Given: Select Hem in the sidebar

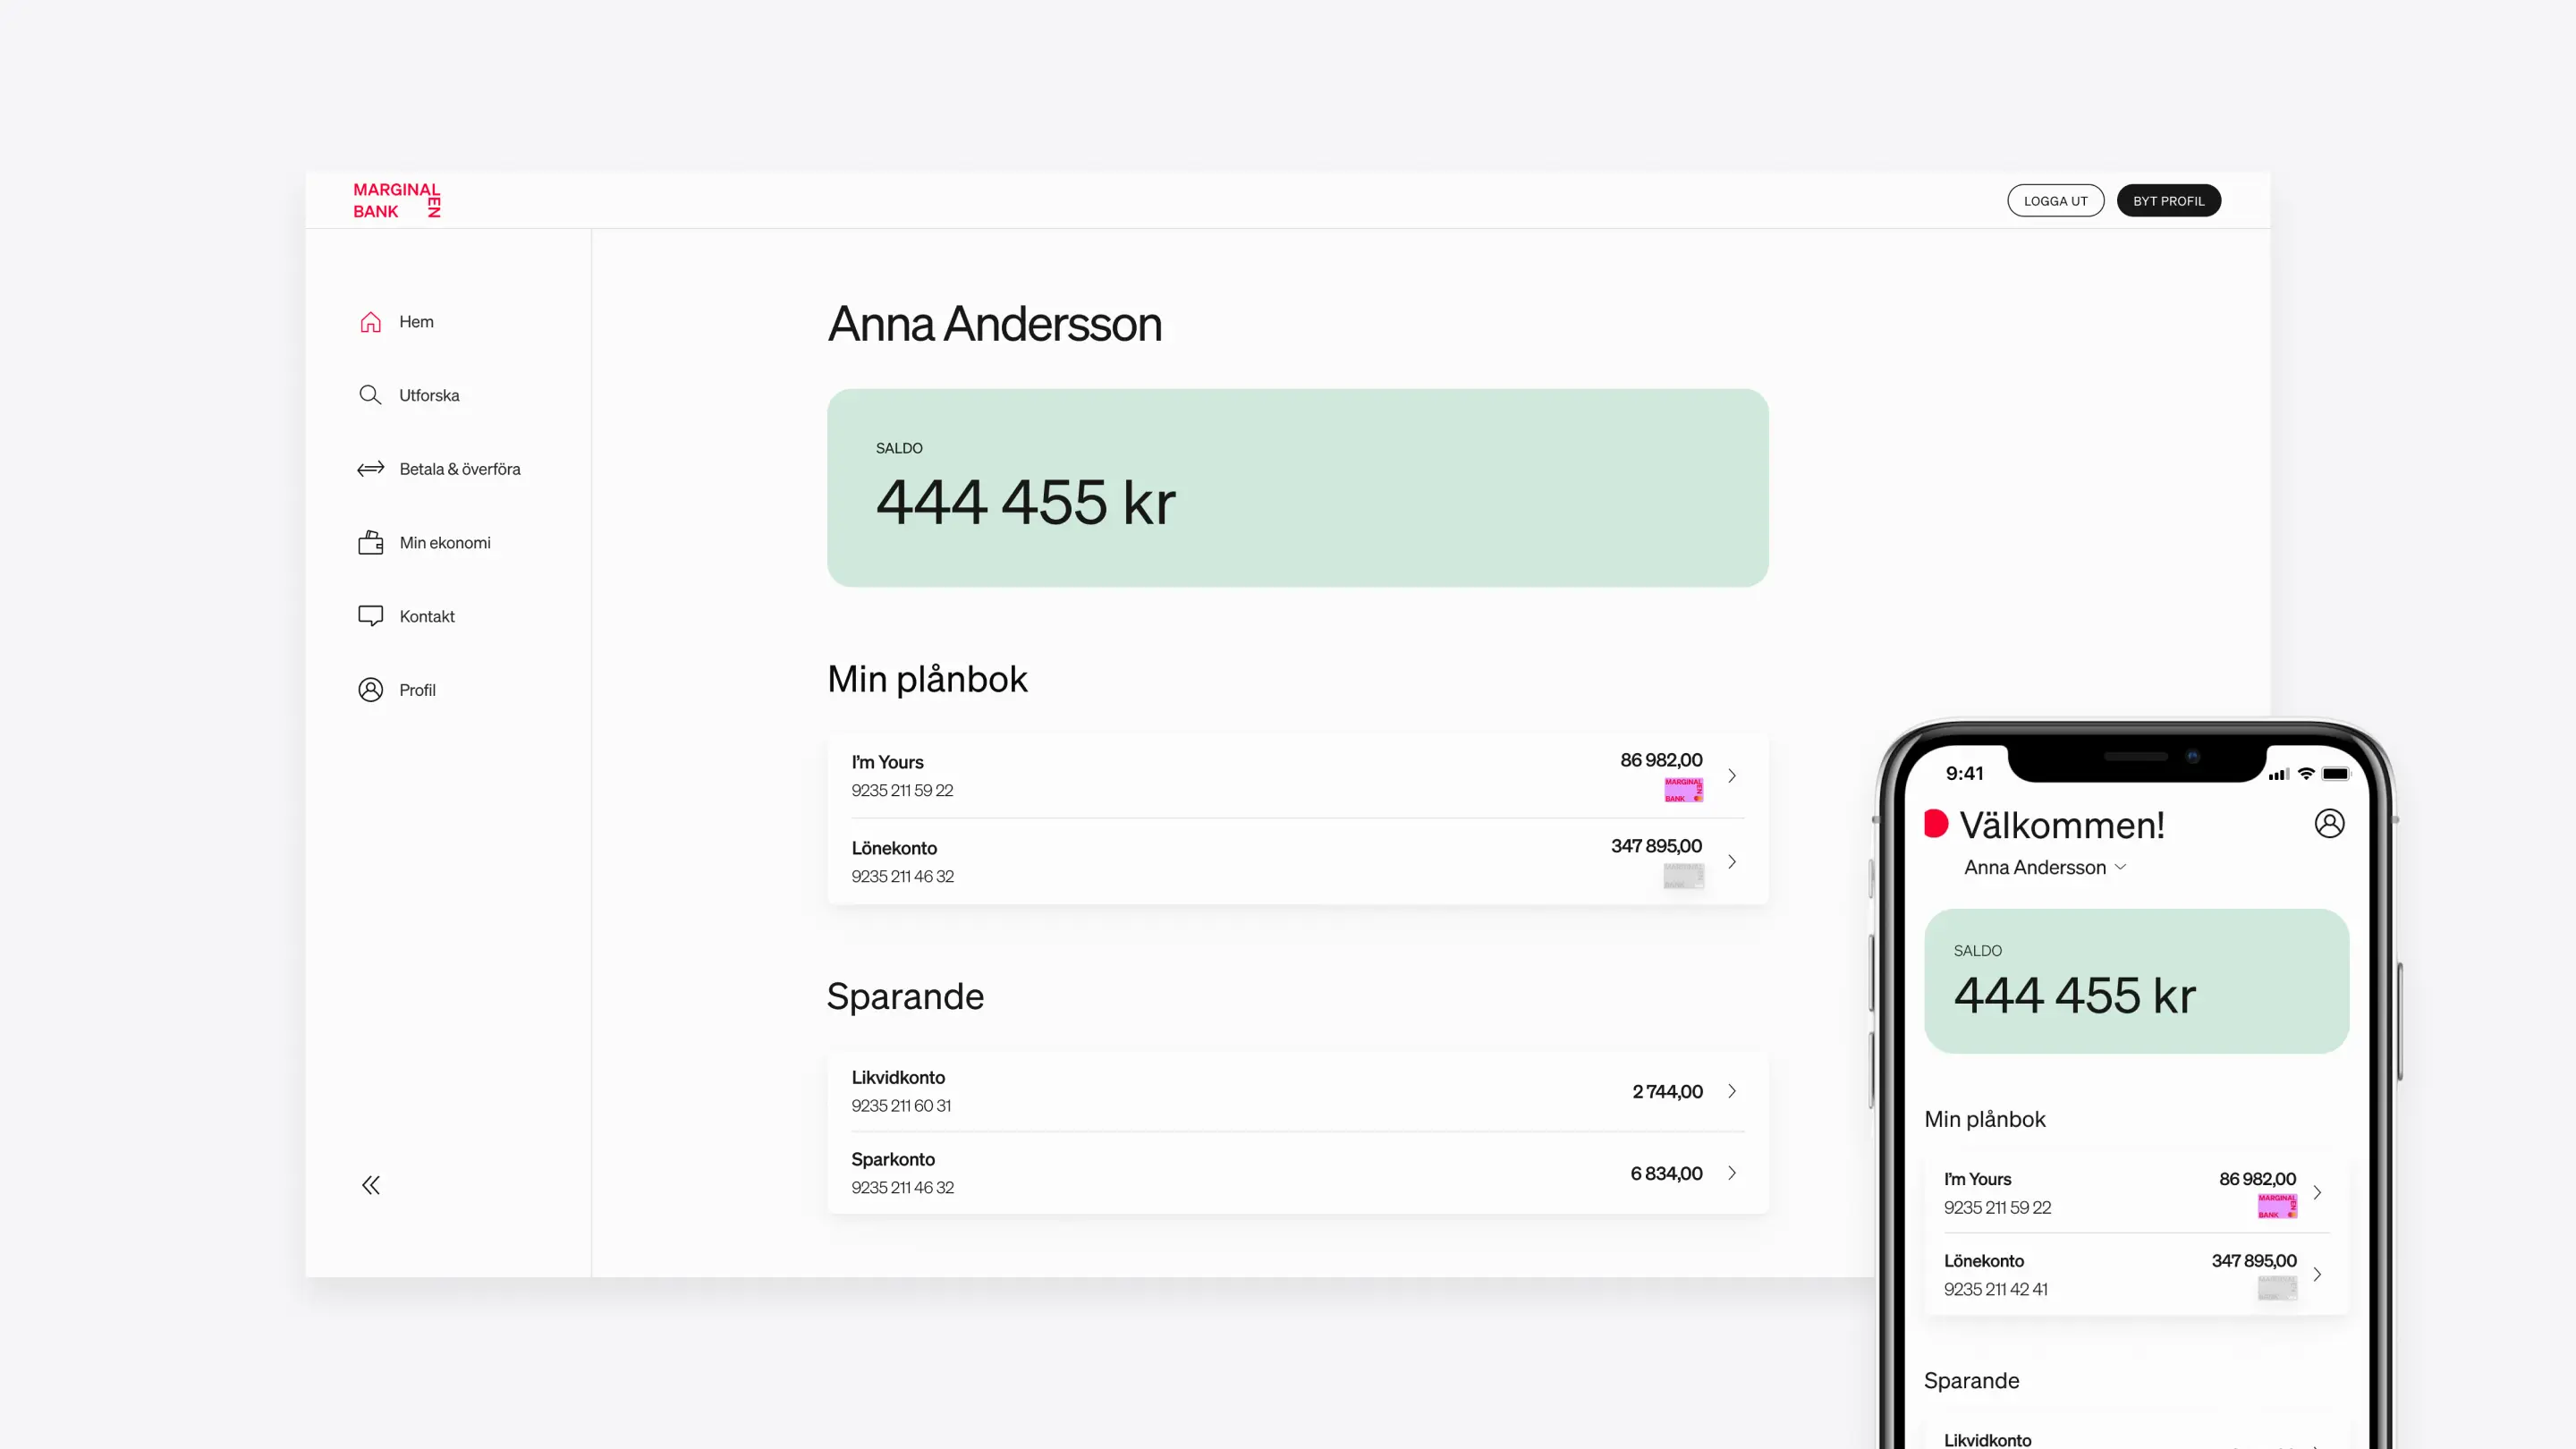Looking at the screenshot, I should (415, 321).
